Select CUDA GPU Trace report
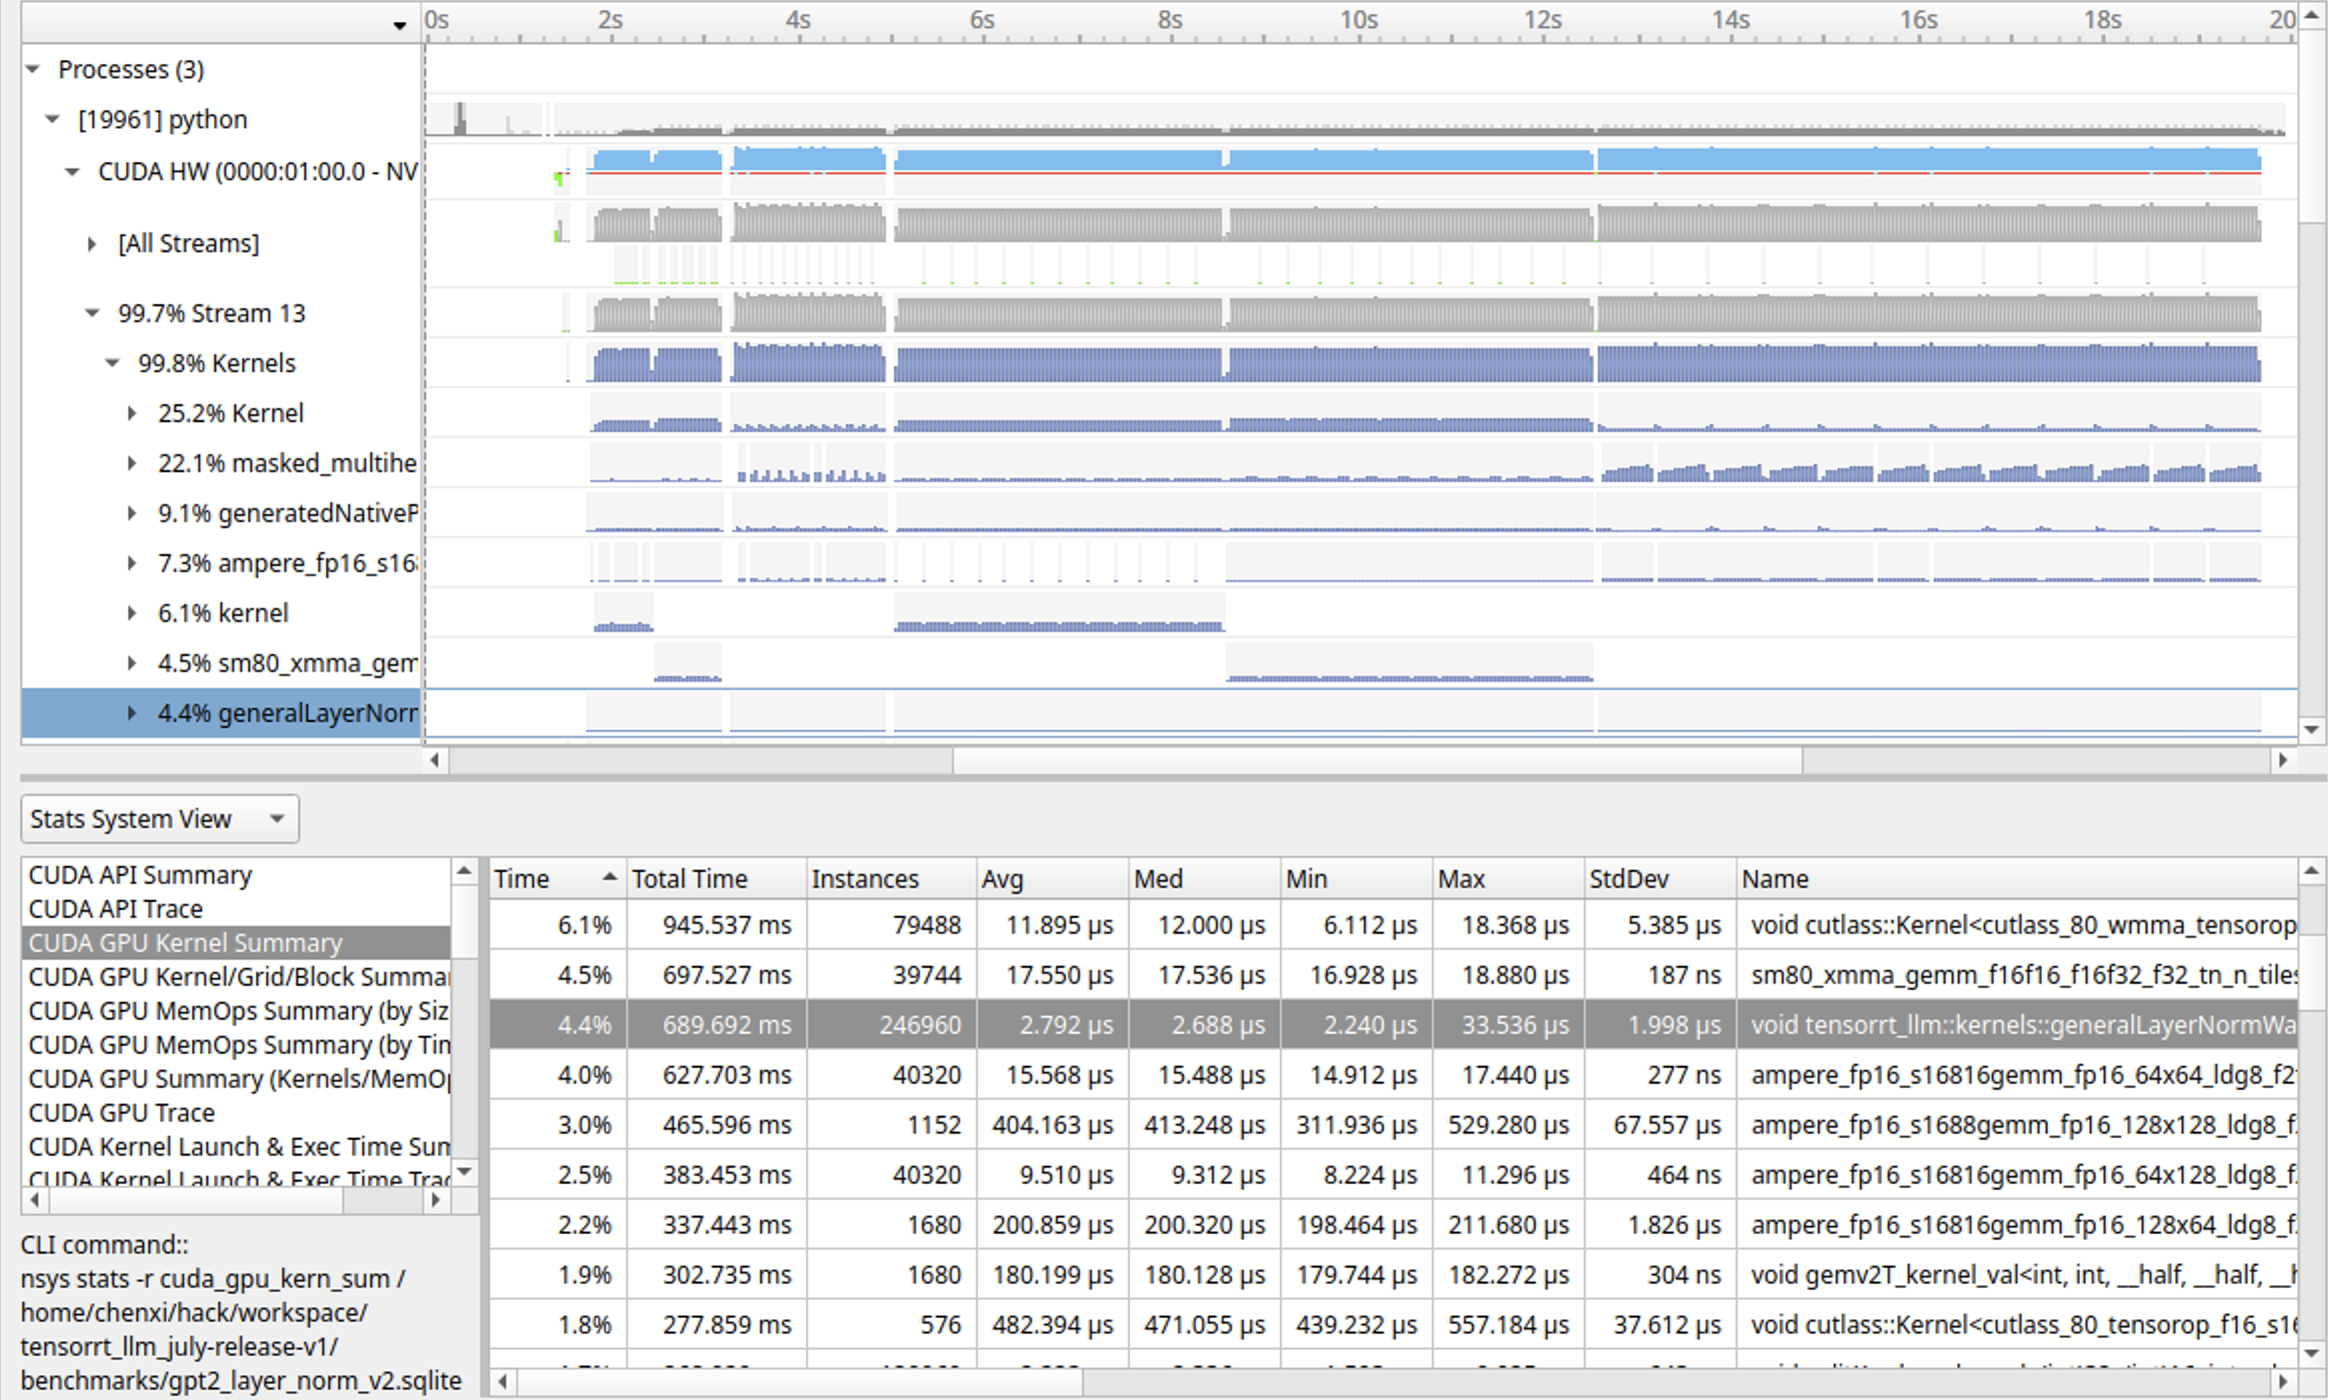 [122, 1113]
